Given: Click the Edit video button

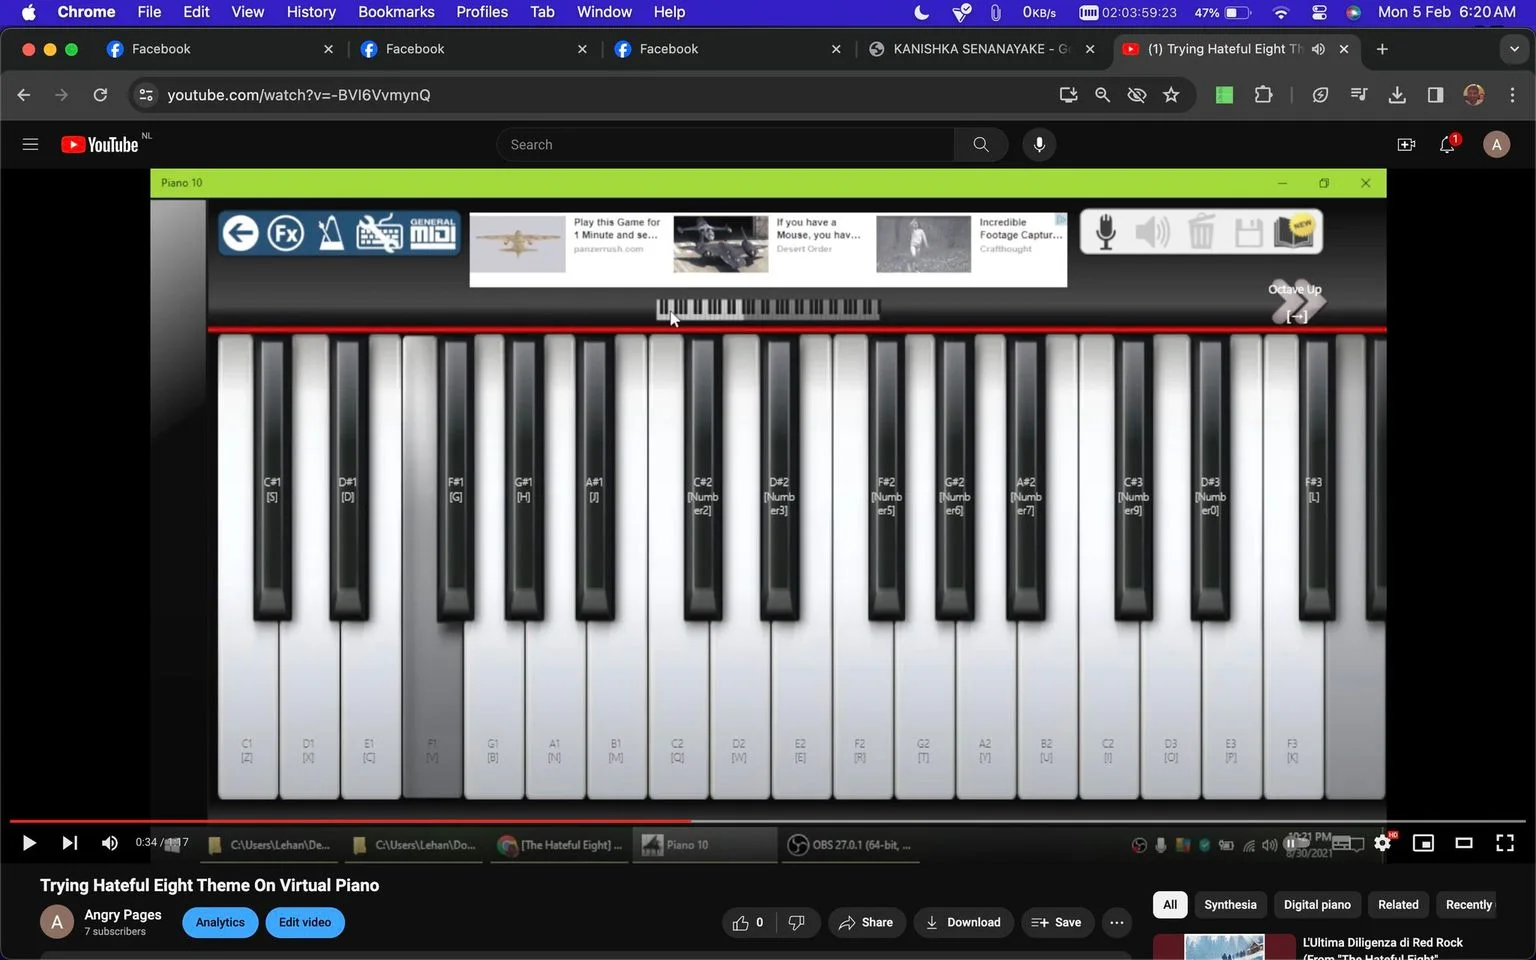Looking at the screenshot, I should coord(305,922).
